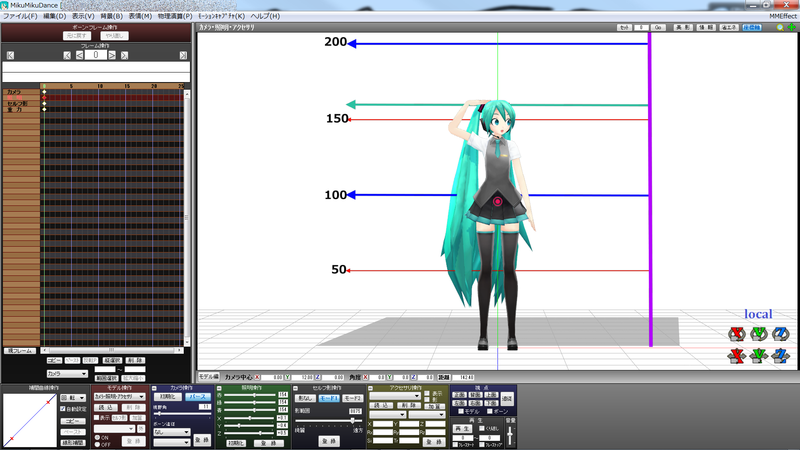Toggle 表示 checkbox in model panel
Viewport: 800px width, 450px height.
coord(96,417)
